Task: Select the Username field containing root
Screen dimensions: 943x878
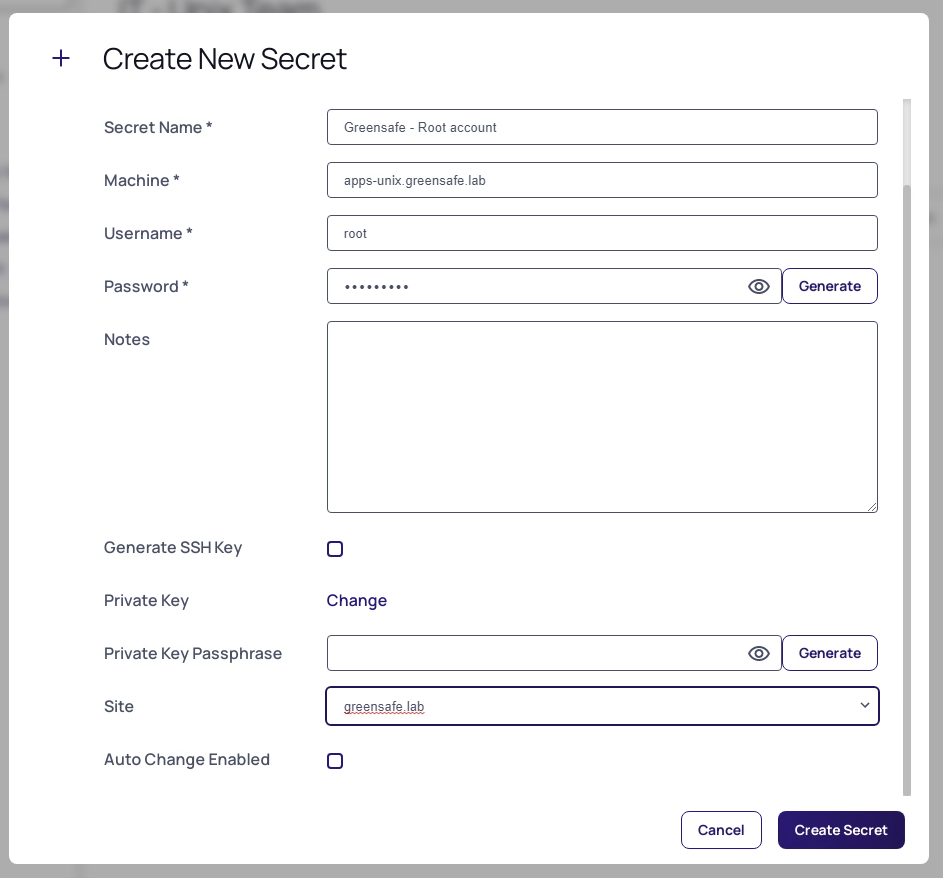Action: (601, 233)
